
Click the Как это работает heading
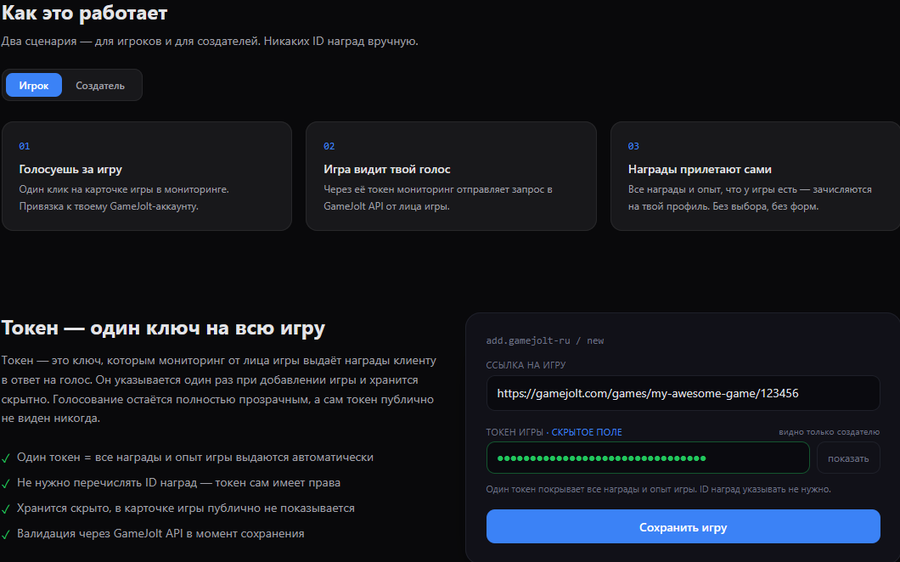84,13
